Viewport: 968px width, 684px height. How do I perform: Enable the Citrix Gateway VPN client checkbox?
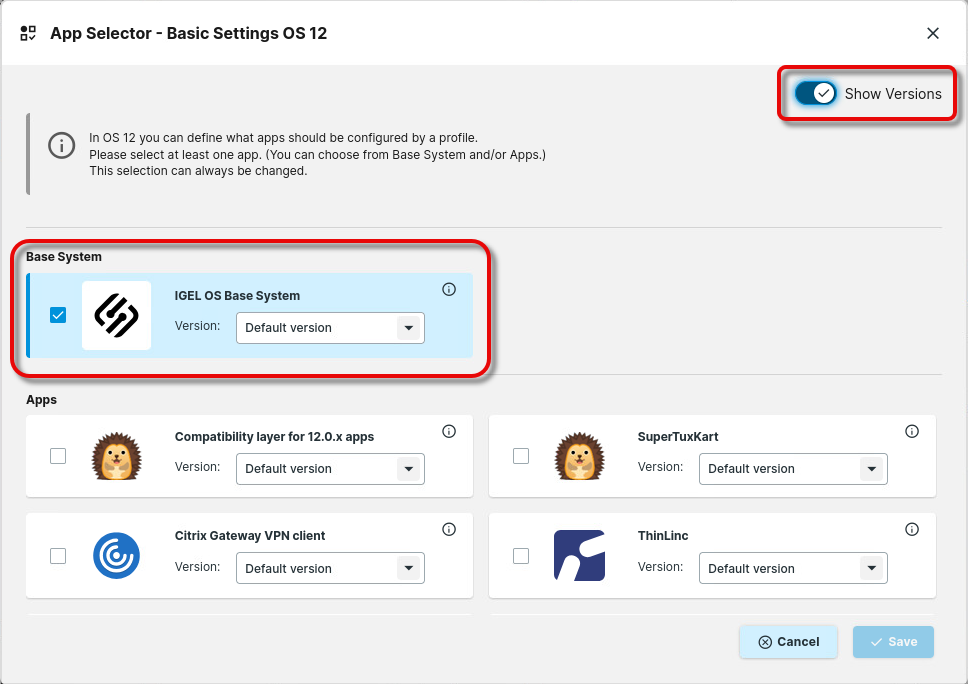(58, 556)
